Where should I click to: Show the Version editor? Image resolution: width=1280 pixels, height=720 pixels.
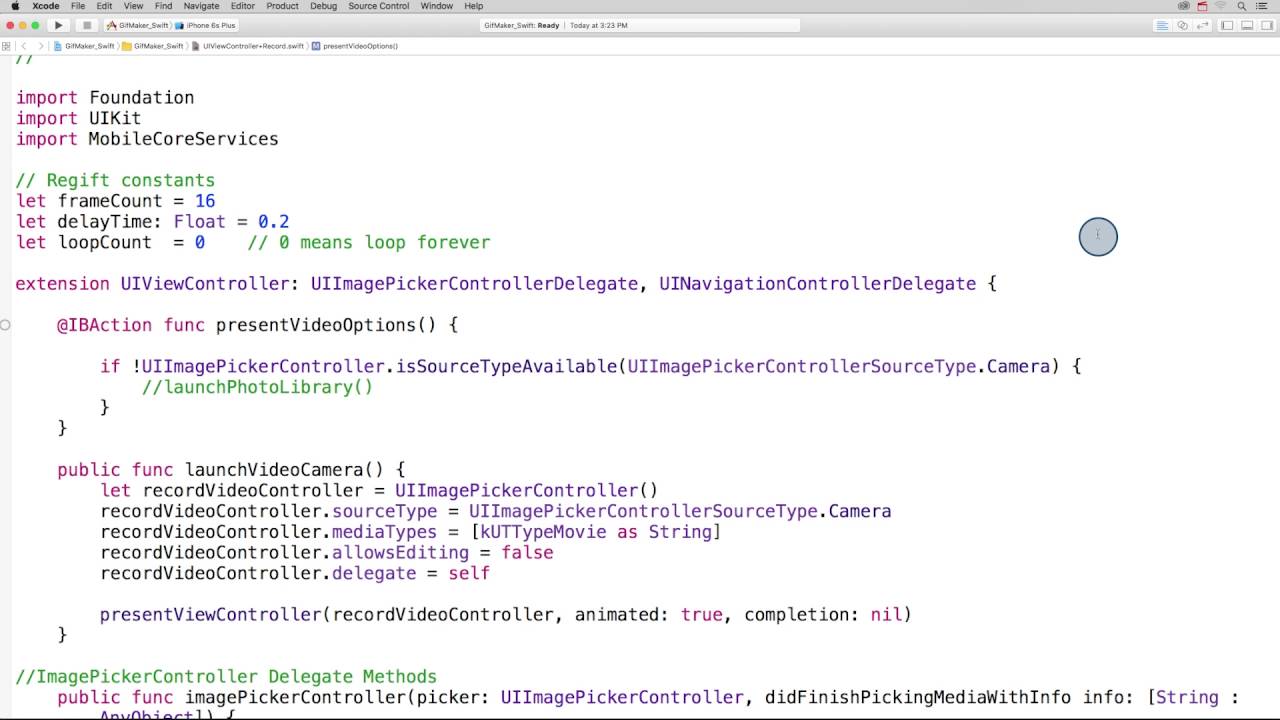pos(1204,25)
